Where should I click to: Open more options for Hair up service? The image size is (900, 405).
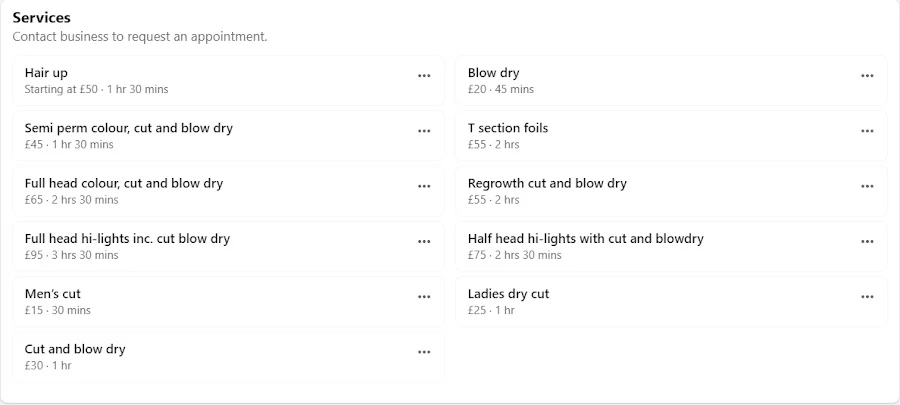[x=424, y=75]
